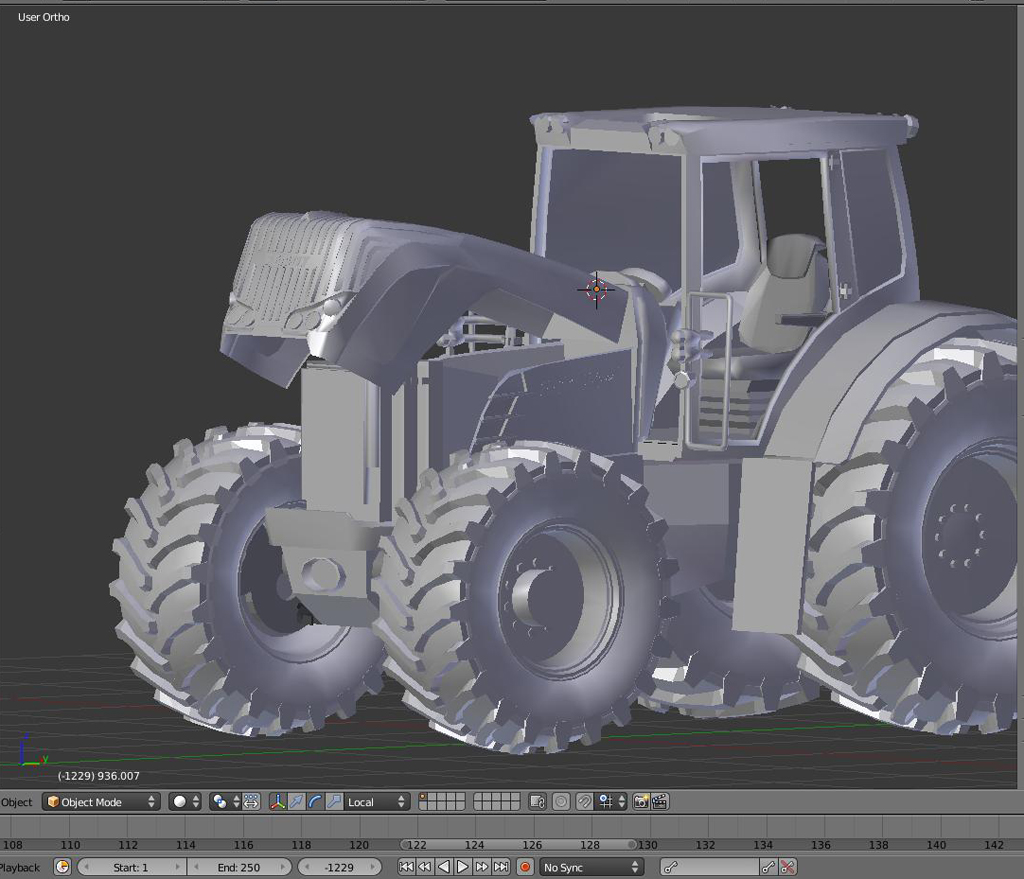Toggle the 3D manipulator axes icon

click(x=278, y=802)
